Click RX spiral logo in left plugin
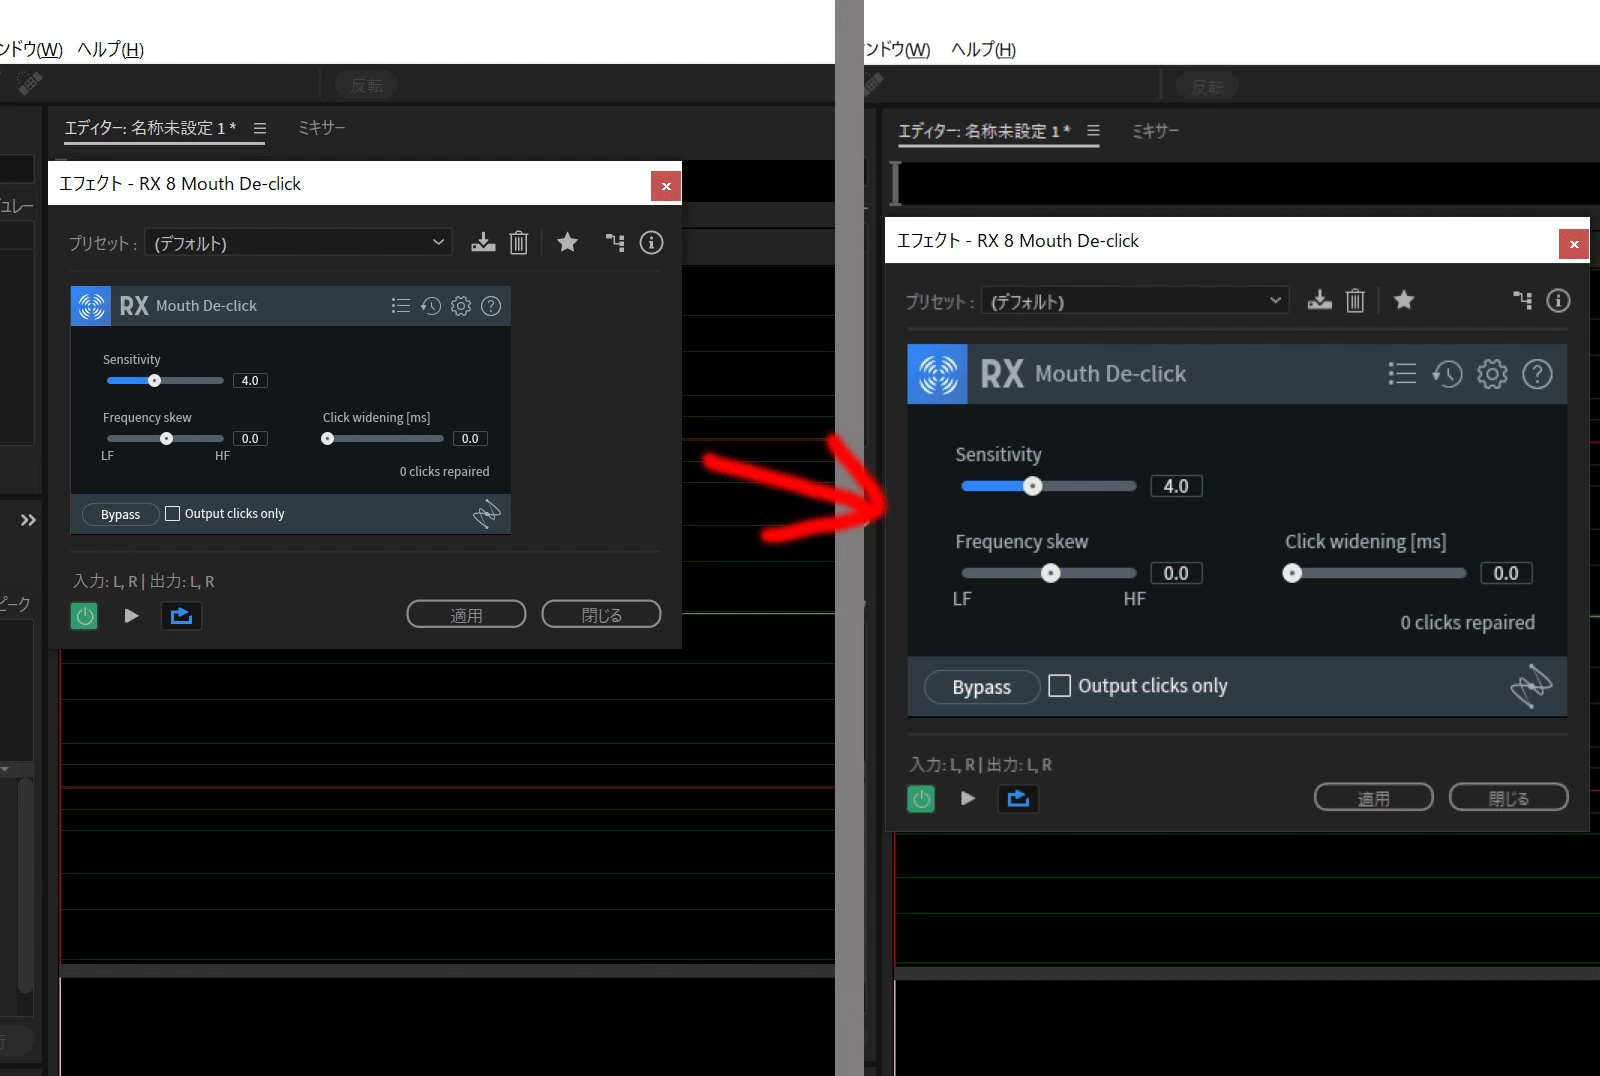1600x1076 pixels. coord(91,306)
